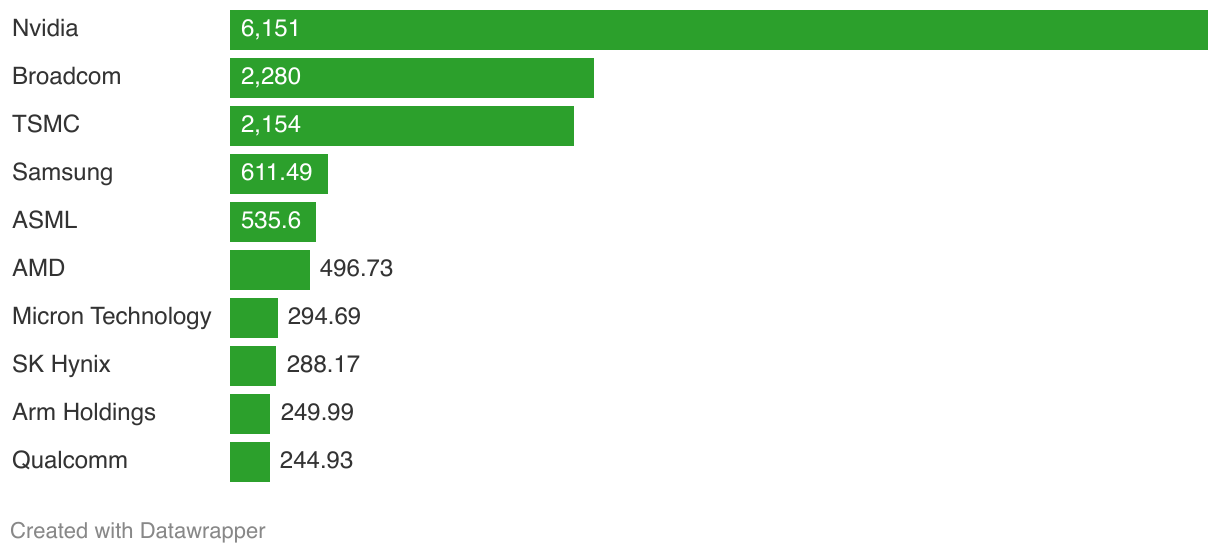Click the Qualcomm bar

(x=250, y=462)
